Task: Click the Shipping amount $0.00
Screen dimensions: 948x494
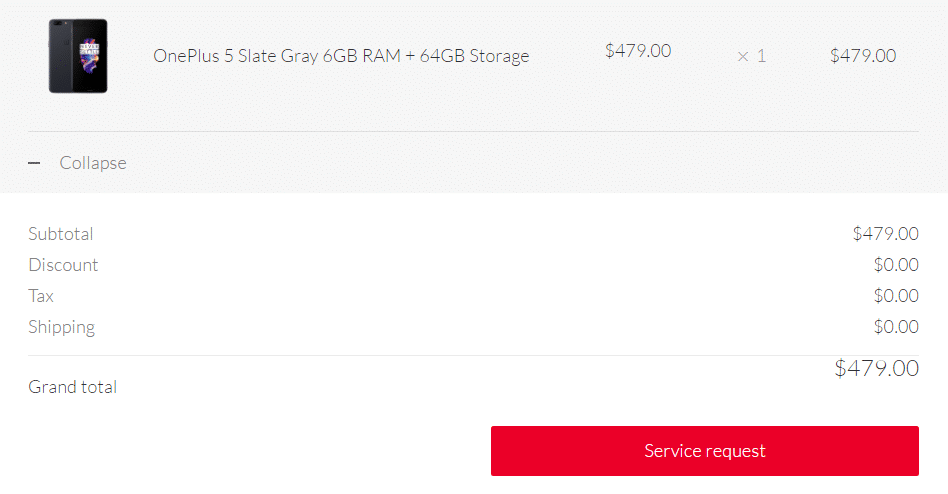Action: coord(895,327)
